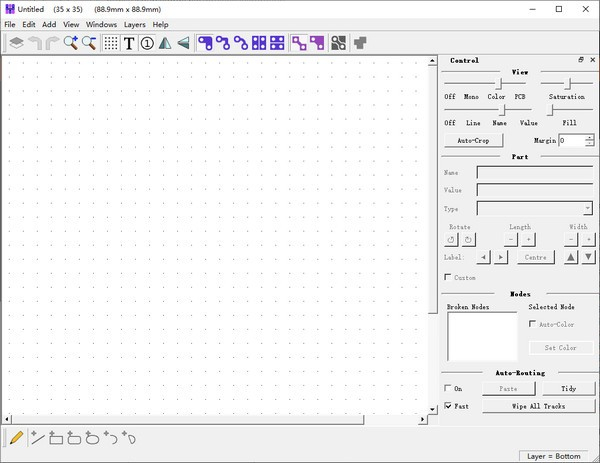Image resolution: width=600 pixels, height=463 pixels.
Task: Click the Zoom Out magnifier icon
Action: click(x=89, y=43)
